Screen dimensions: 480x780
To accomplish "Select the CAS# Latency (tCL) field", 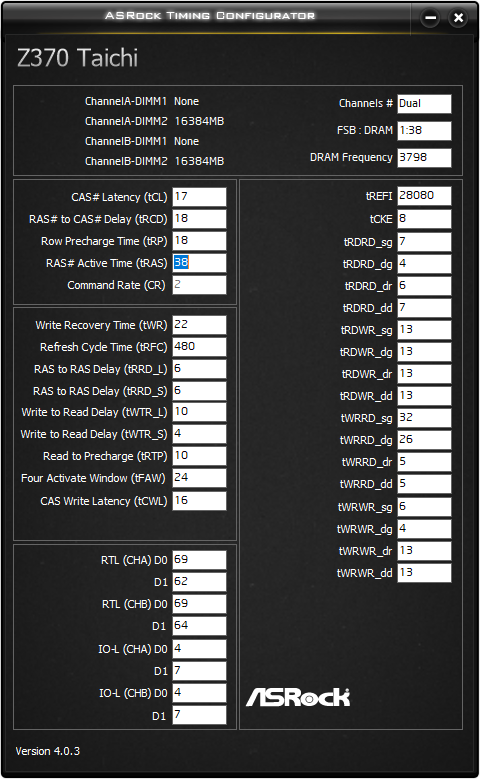I will point(199,197).
